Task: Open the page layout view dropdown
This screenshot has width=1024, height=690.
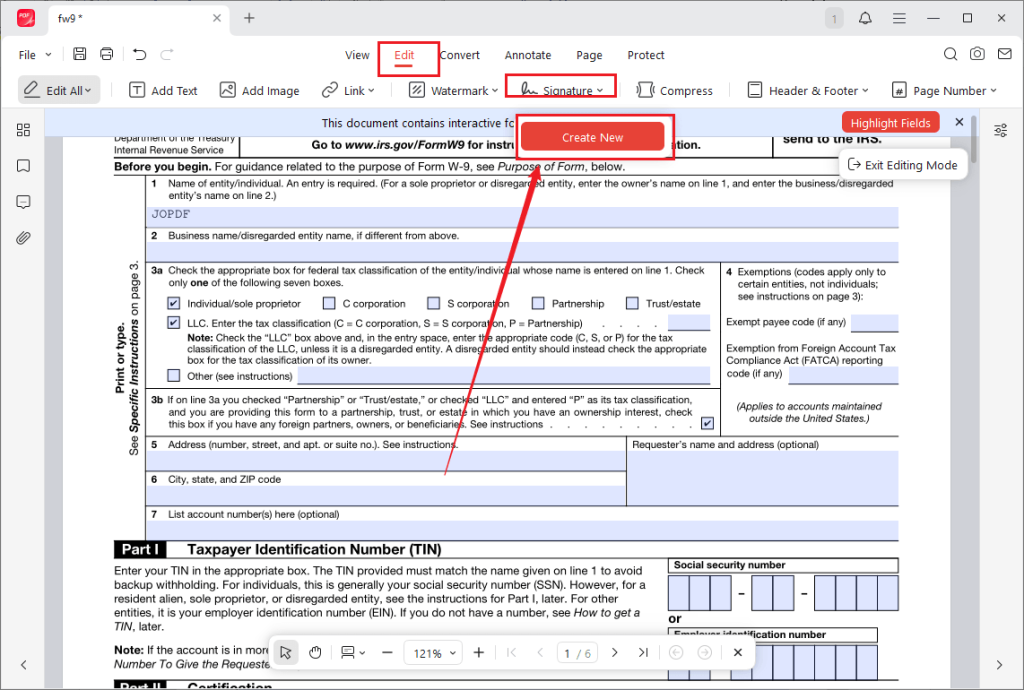Action: click(353, 652)
